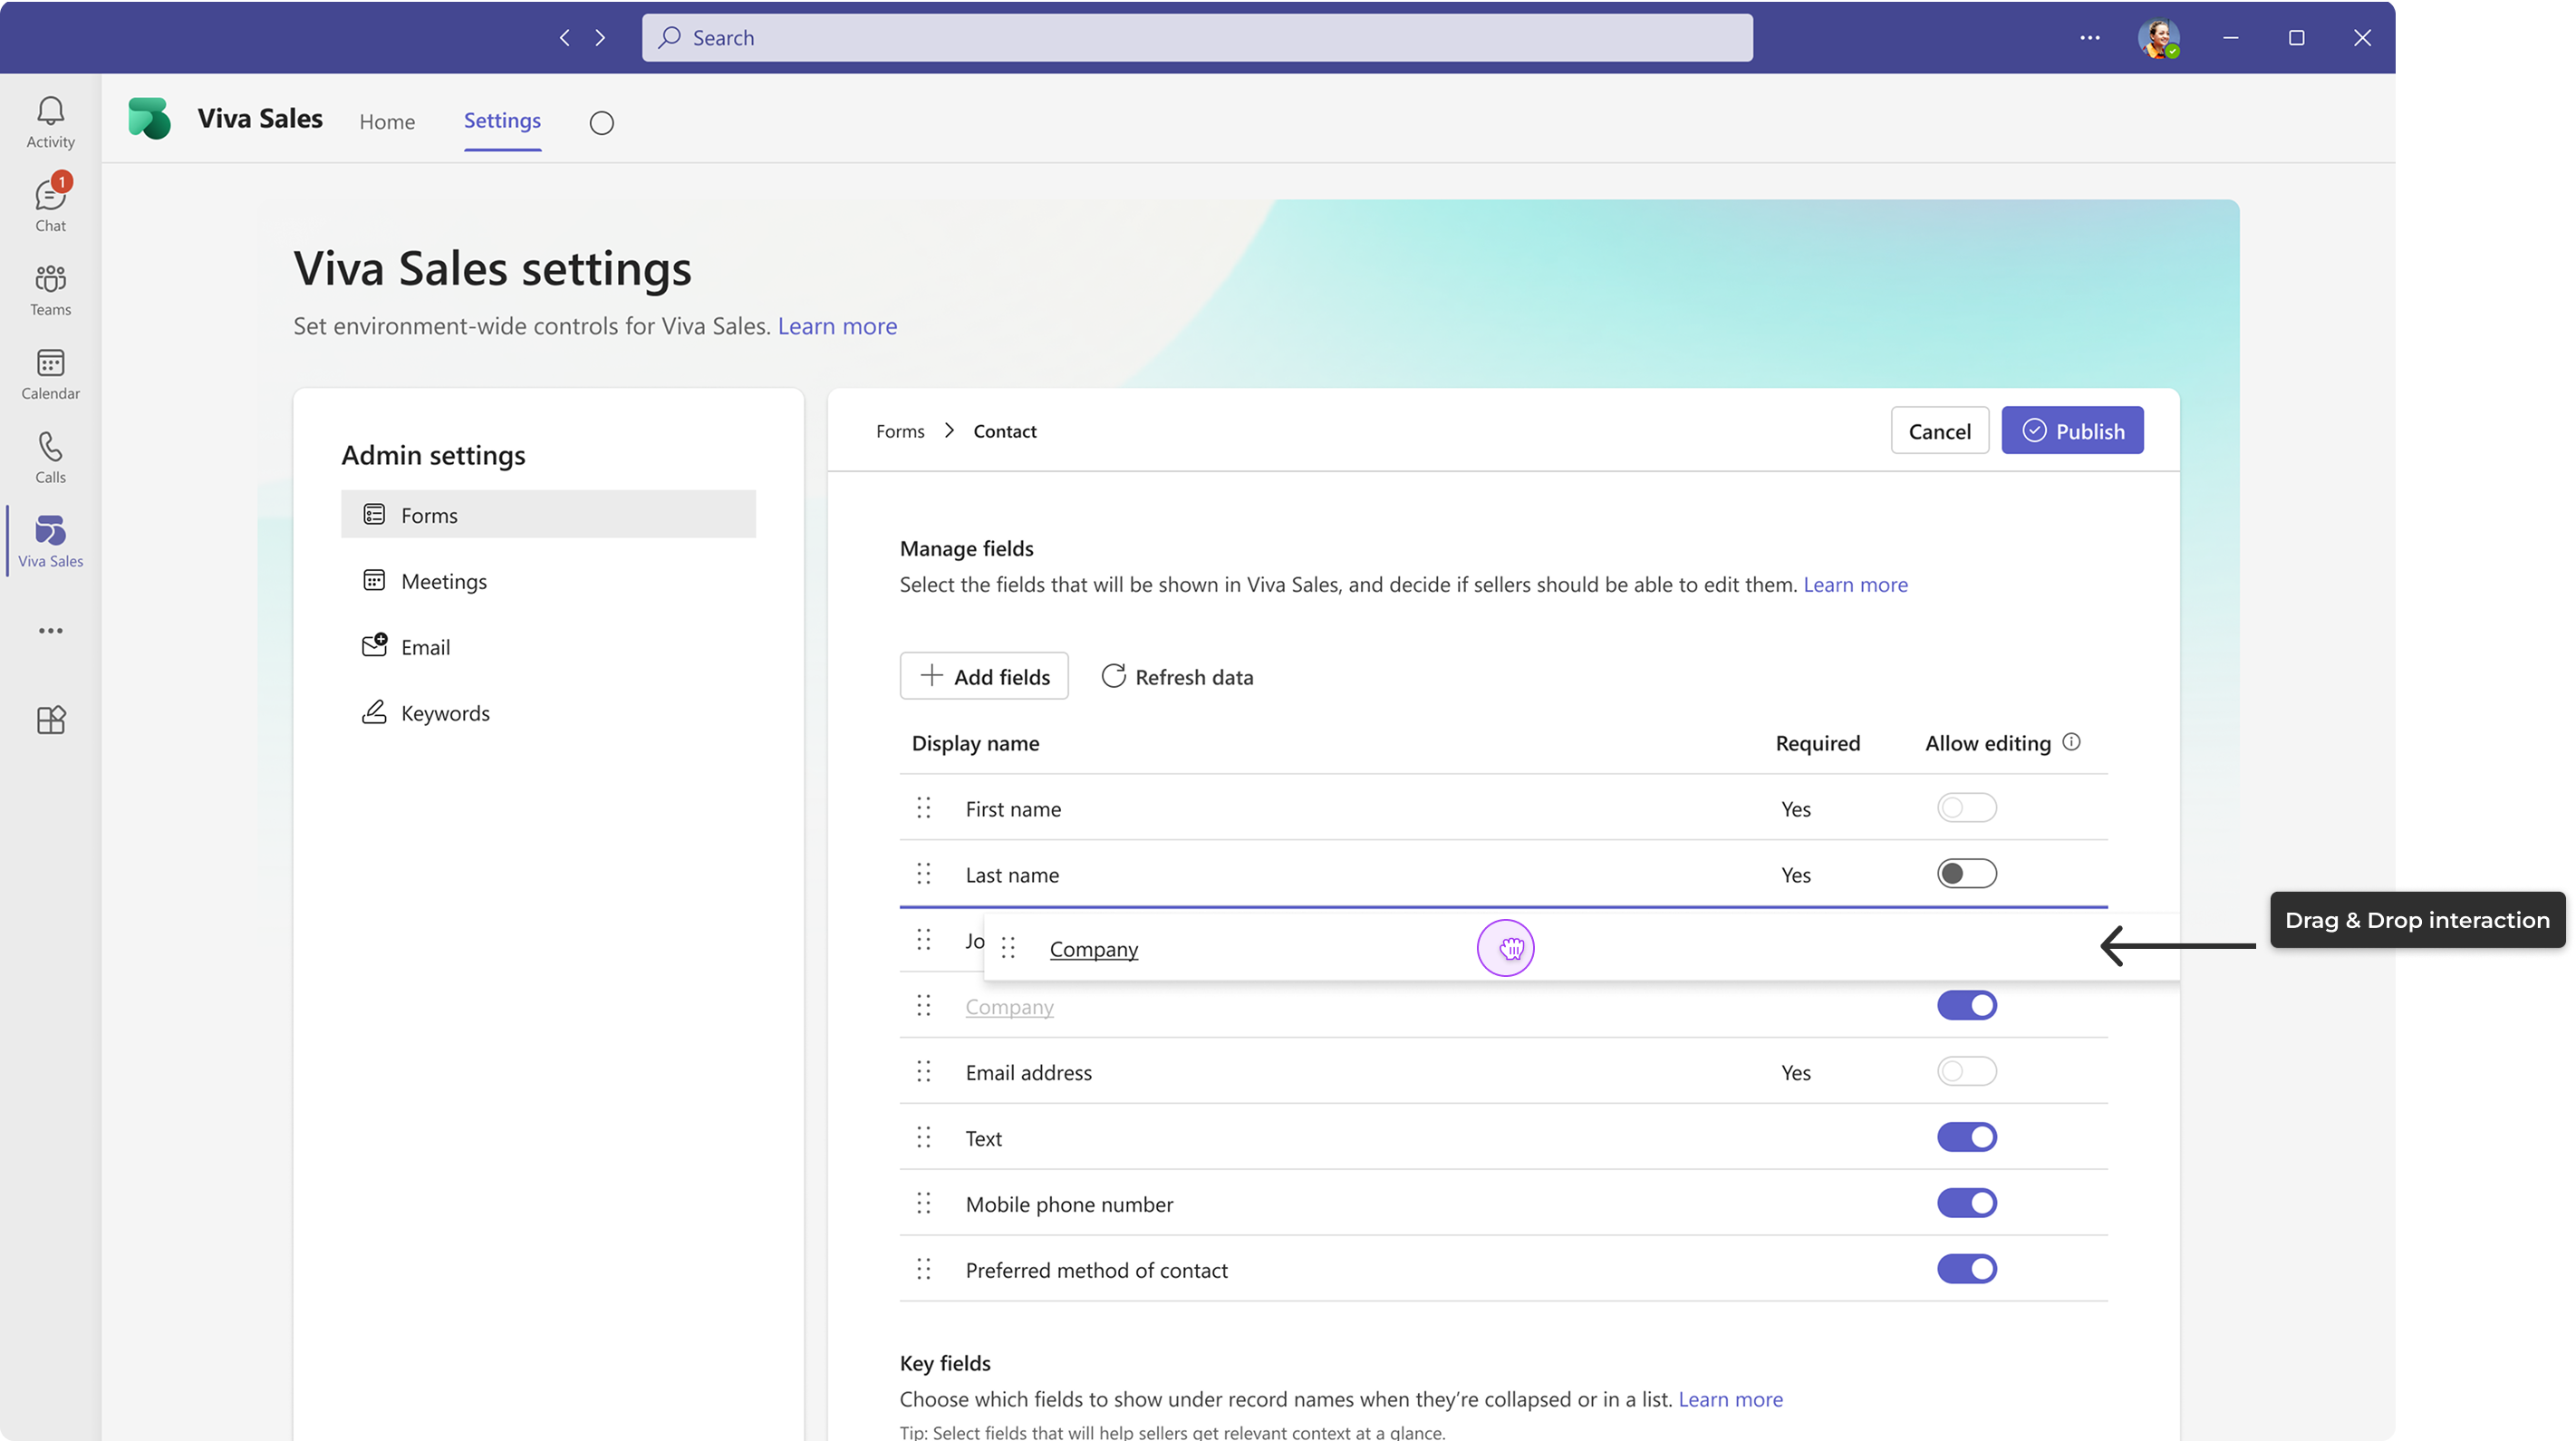
Task: Open the Apps store icon
Action: [x=50, y=720]
